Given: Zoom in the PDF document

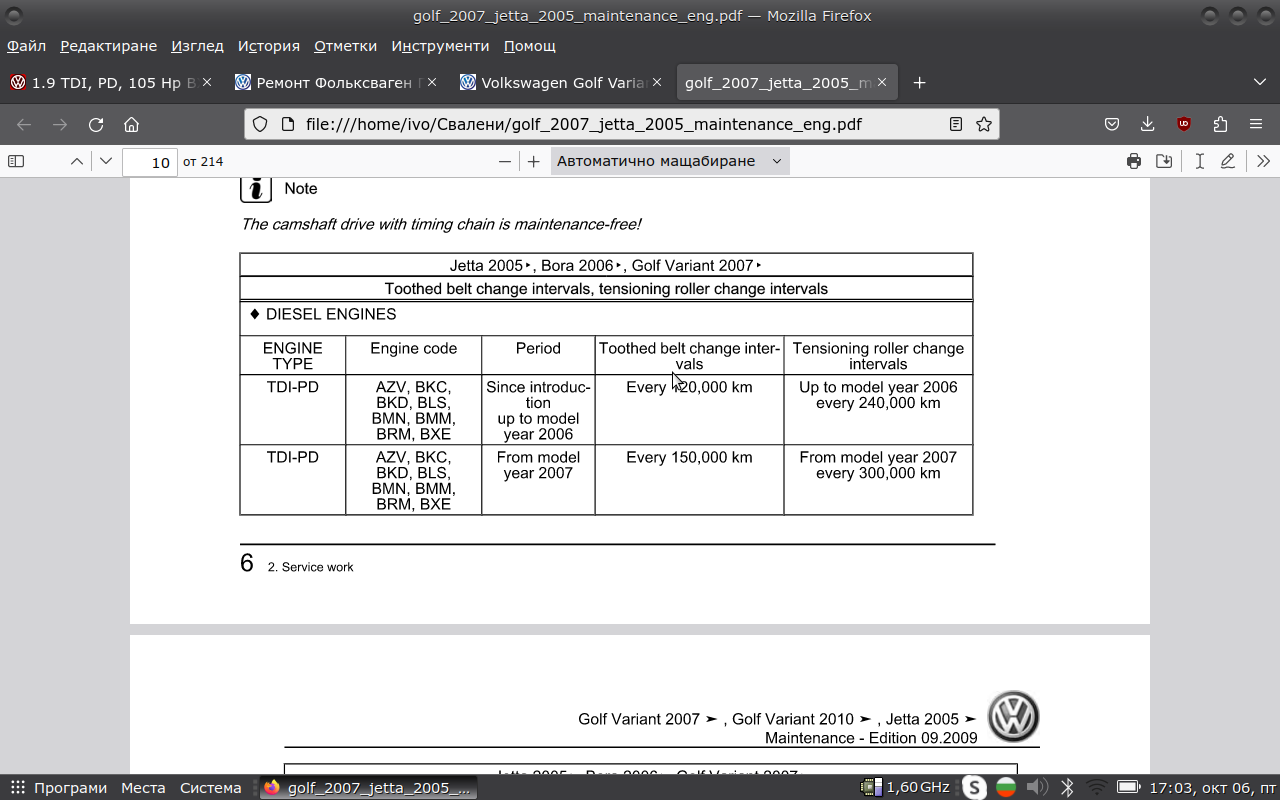Looking at the screenshot, I should (534, 161).
